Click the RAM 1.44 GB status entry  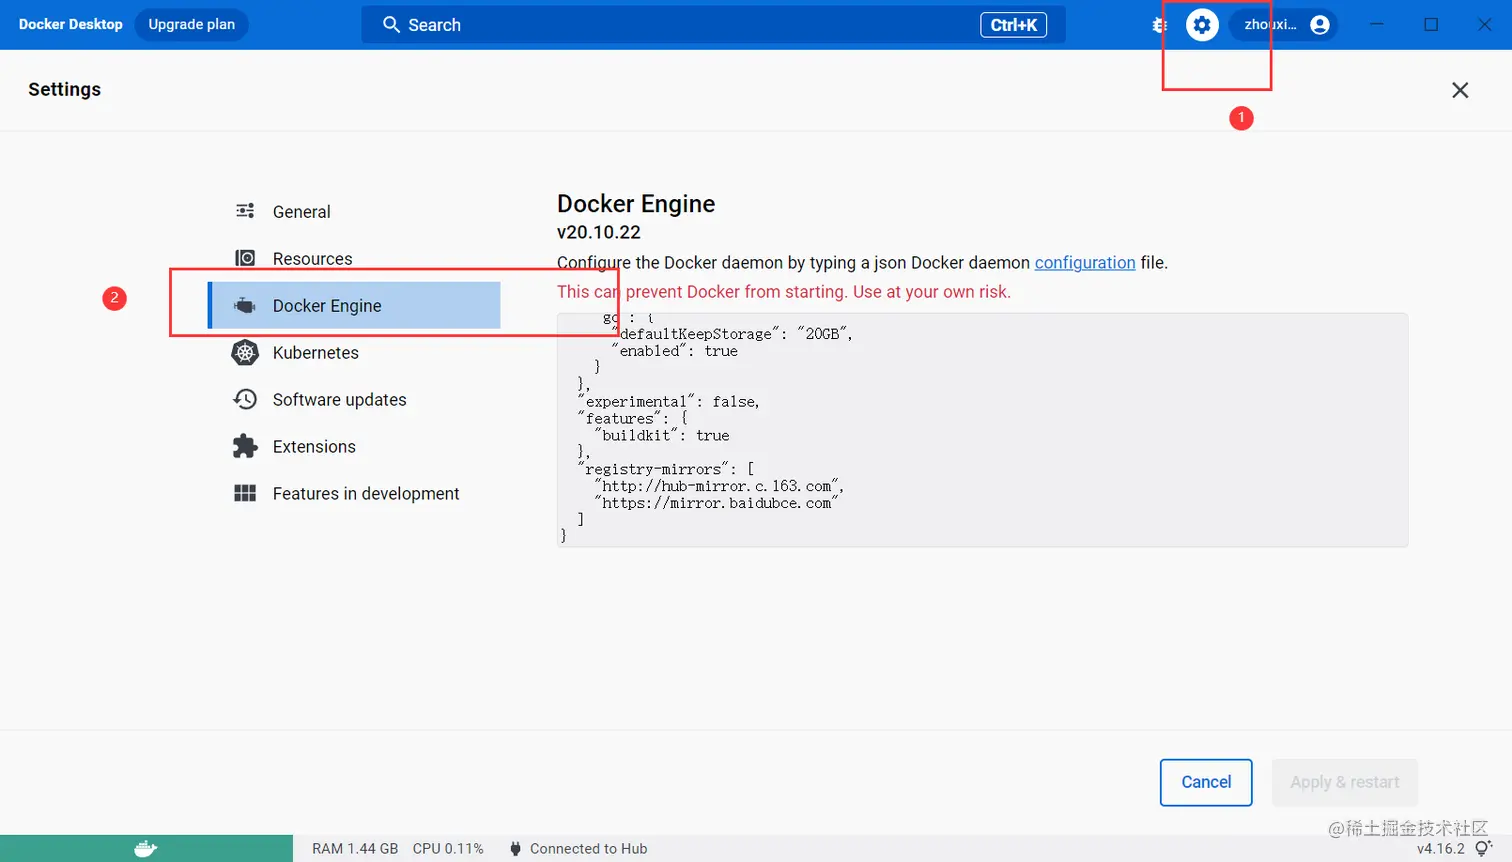click(355, 849)
